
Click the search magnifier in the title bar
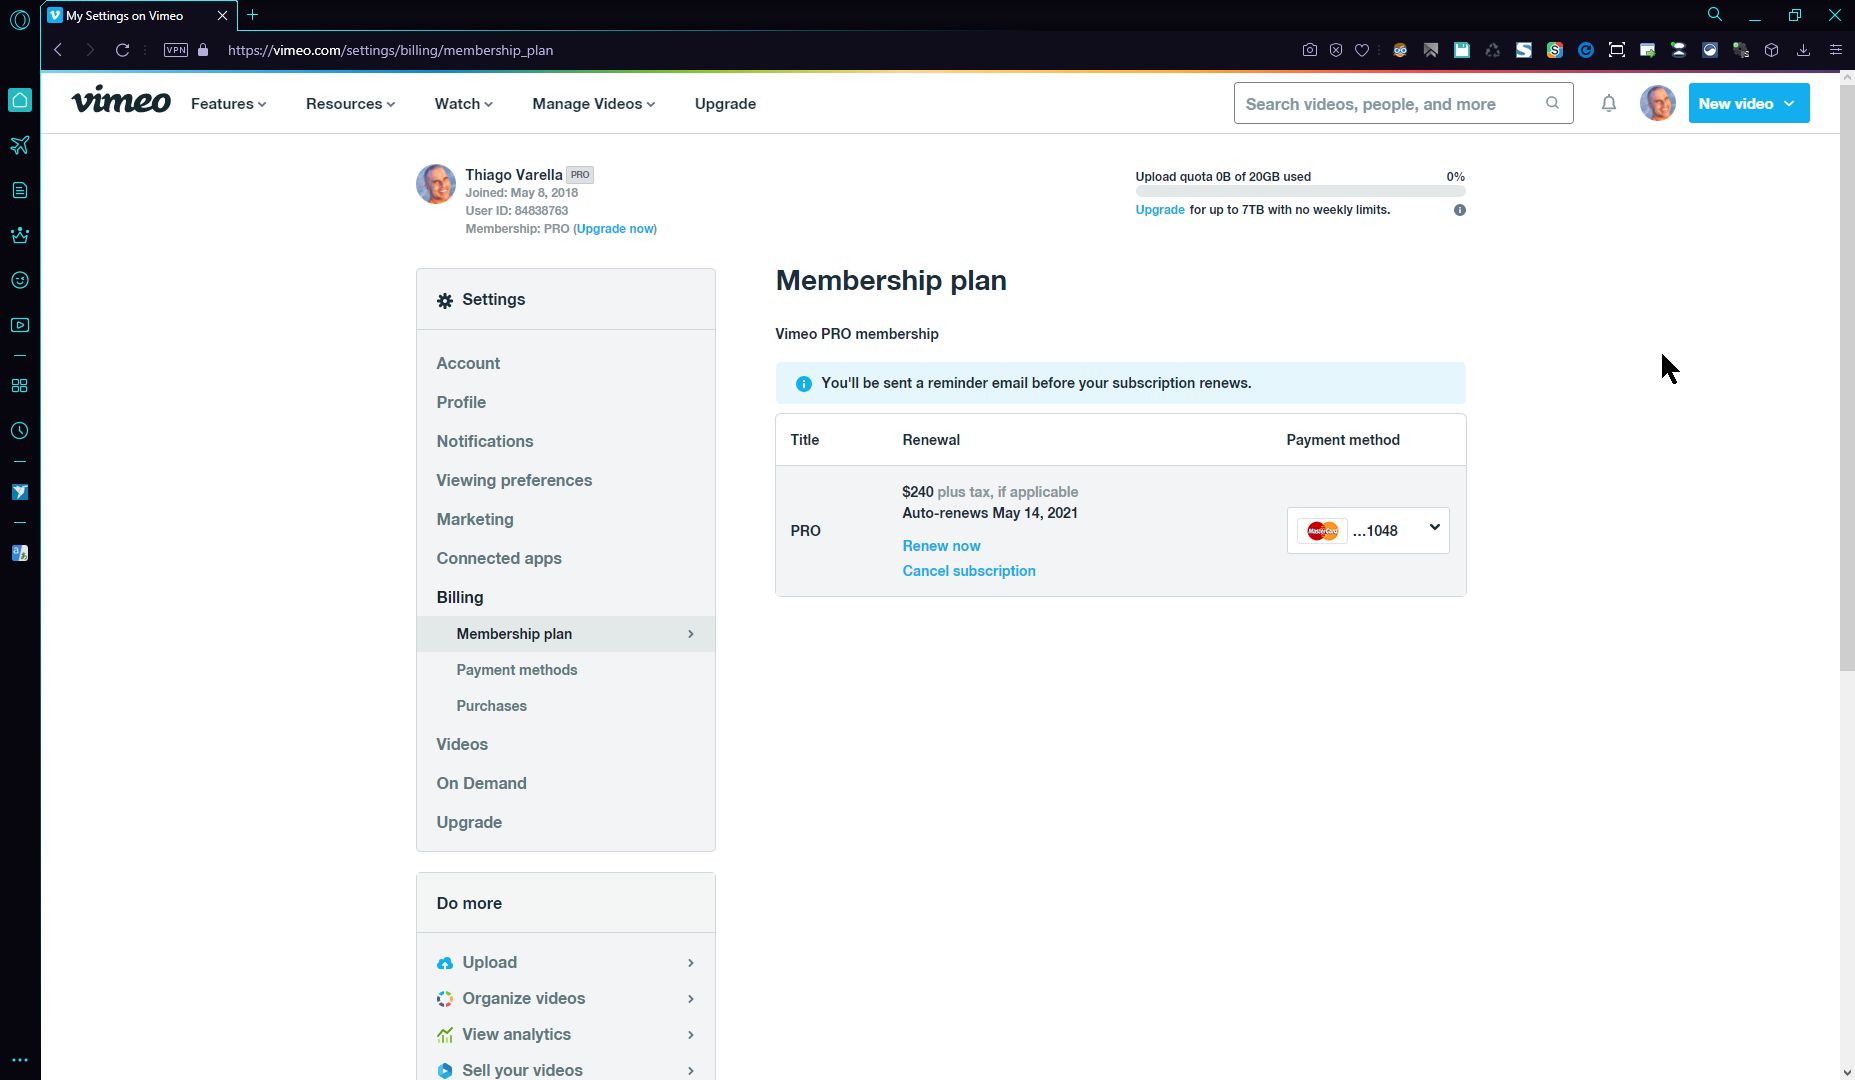(x=1715, y=15)
